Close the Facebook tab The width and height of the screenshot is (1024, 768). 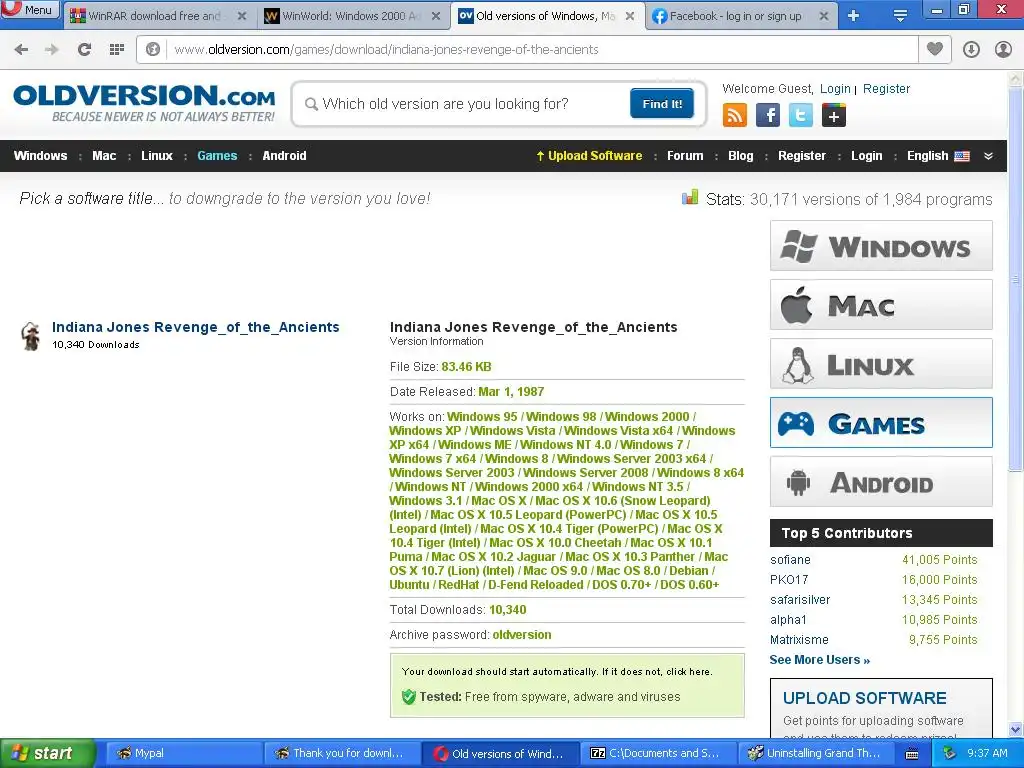point(824,16)
